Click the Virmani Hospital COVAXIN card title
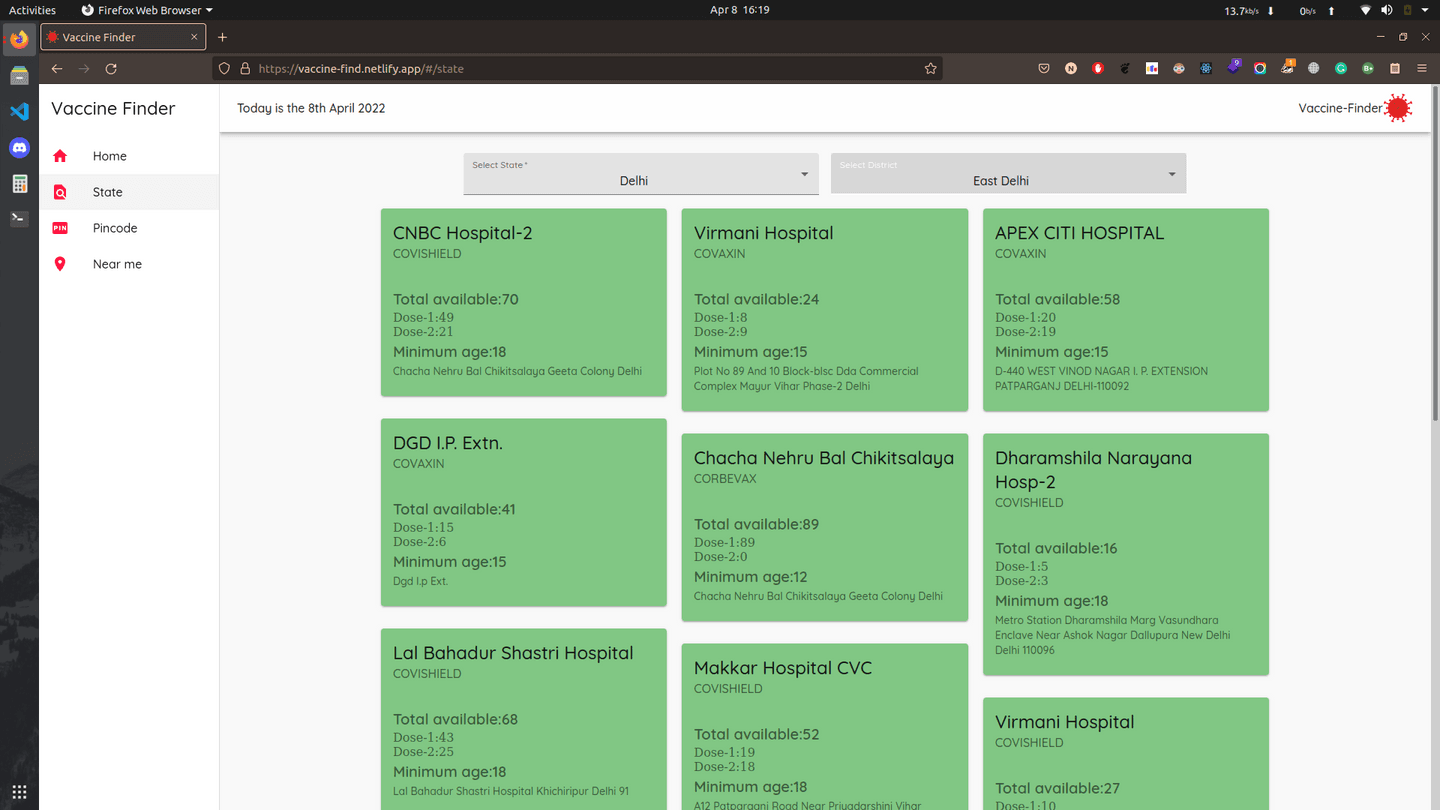The width and height of the screenshot is (1440, 810). (763, 233)
